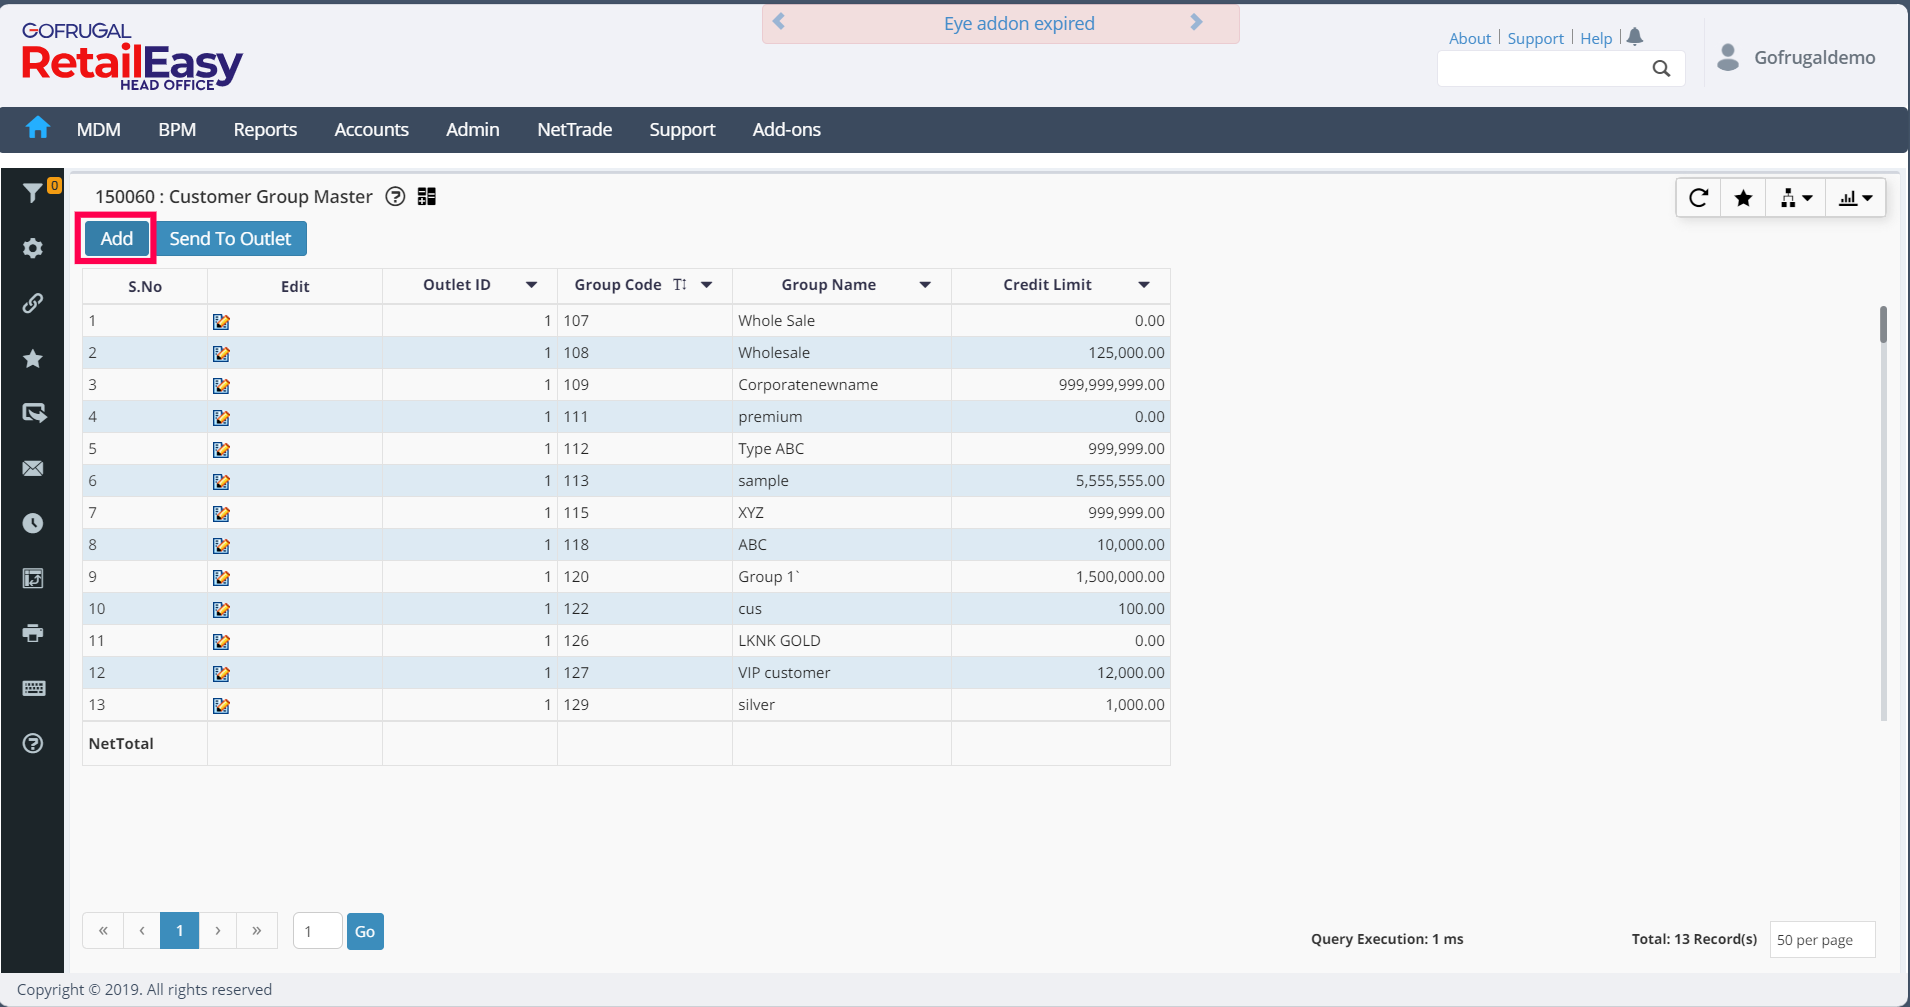1910x1007 pixels.
Task: Mark report as favorite with star button
Action: [x=1743, y=198]
